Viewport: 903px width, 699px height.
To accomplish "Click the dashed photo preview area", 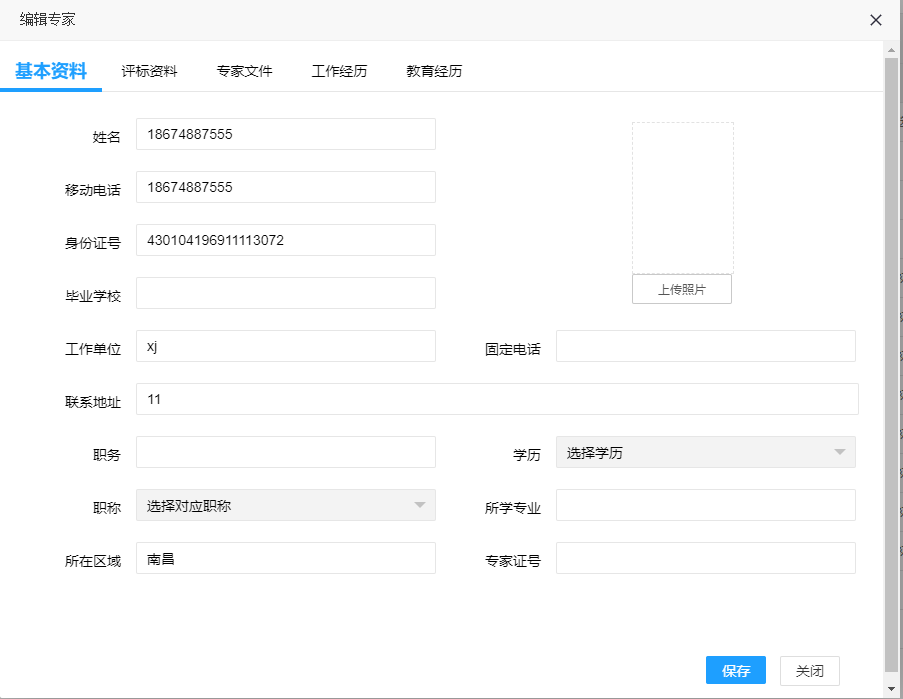I will click(x=682, y=197).
